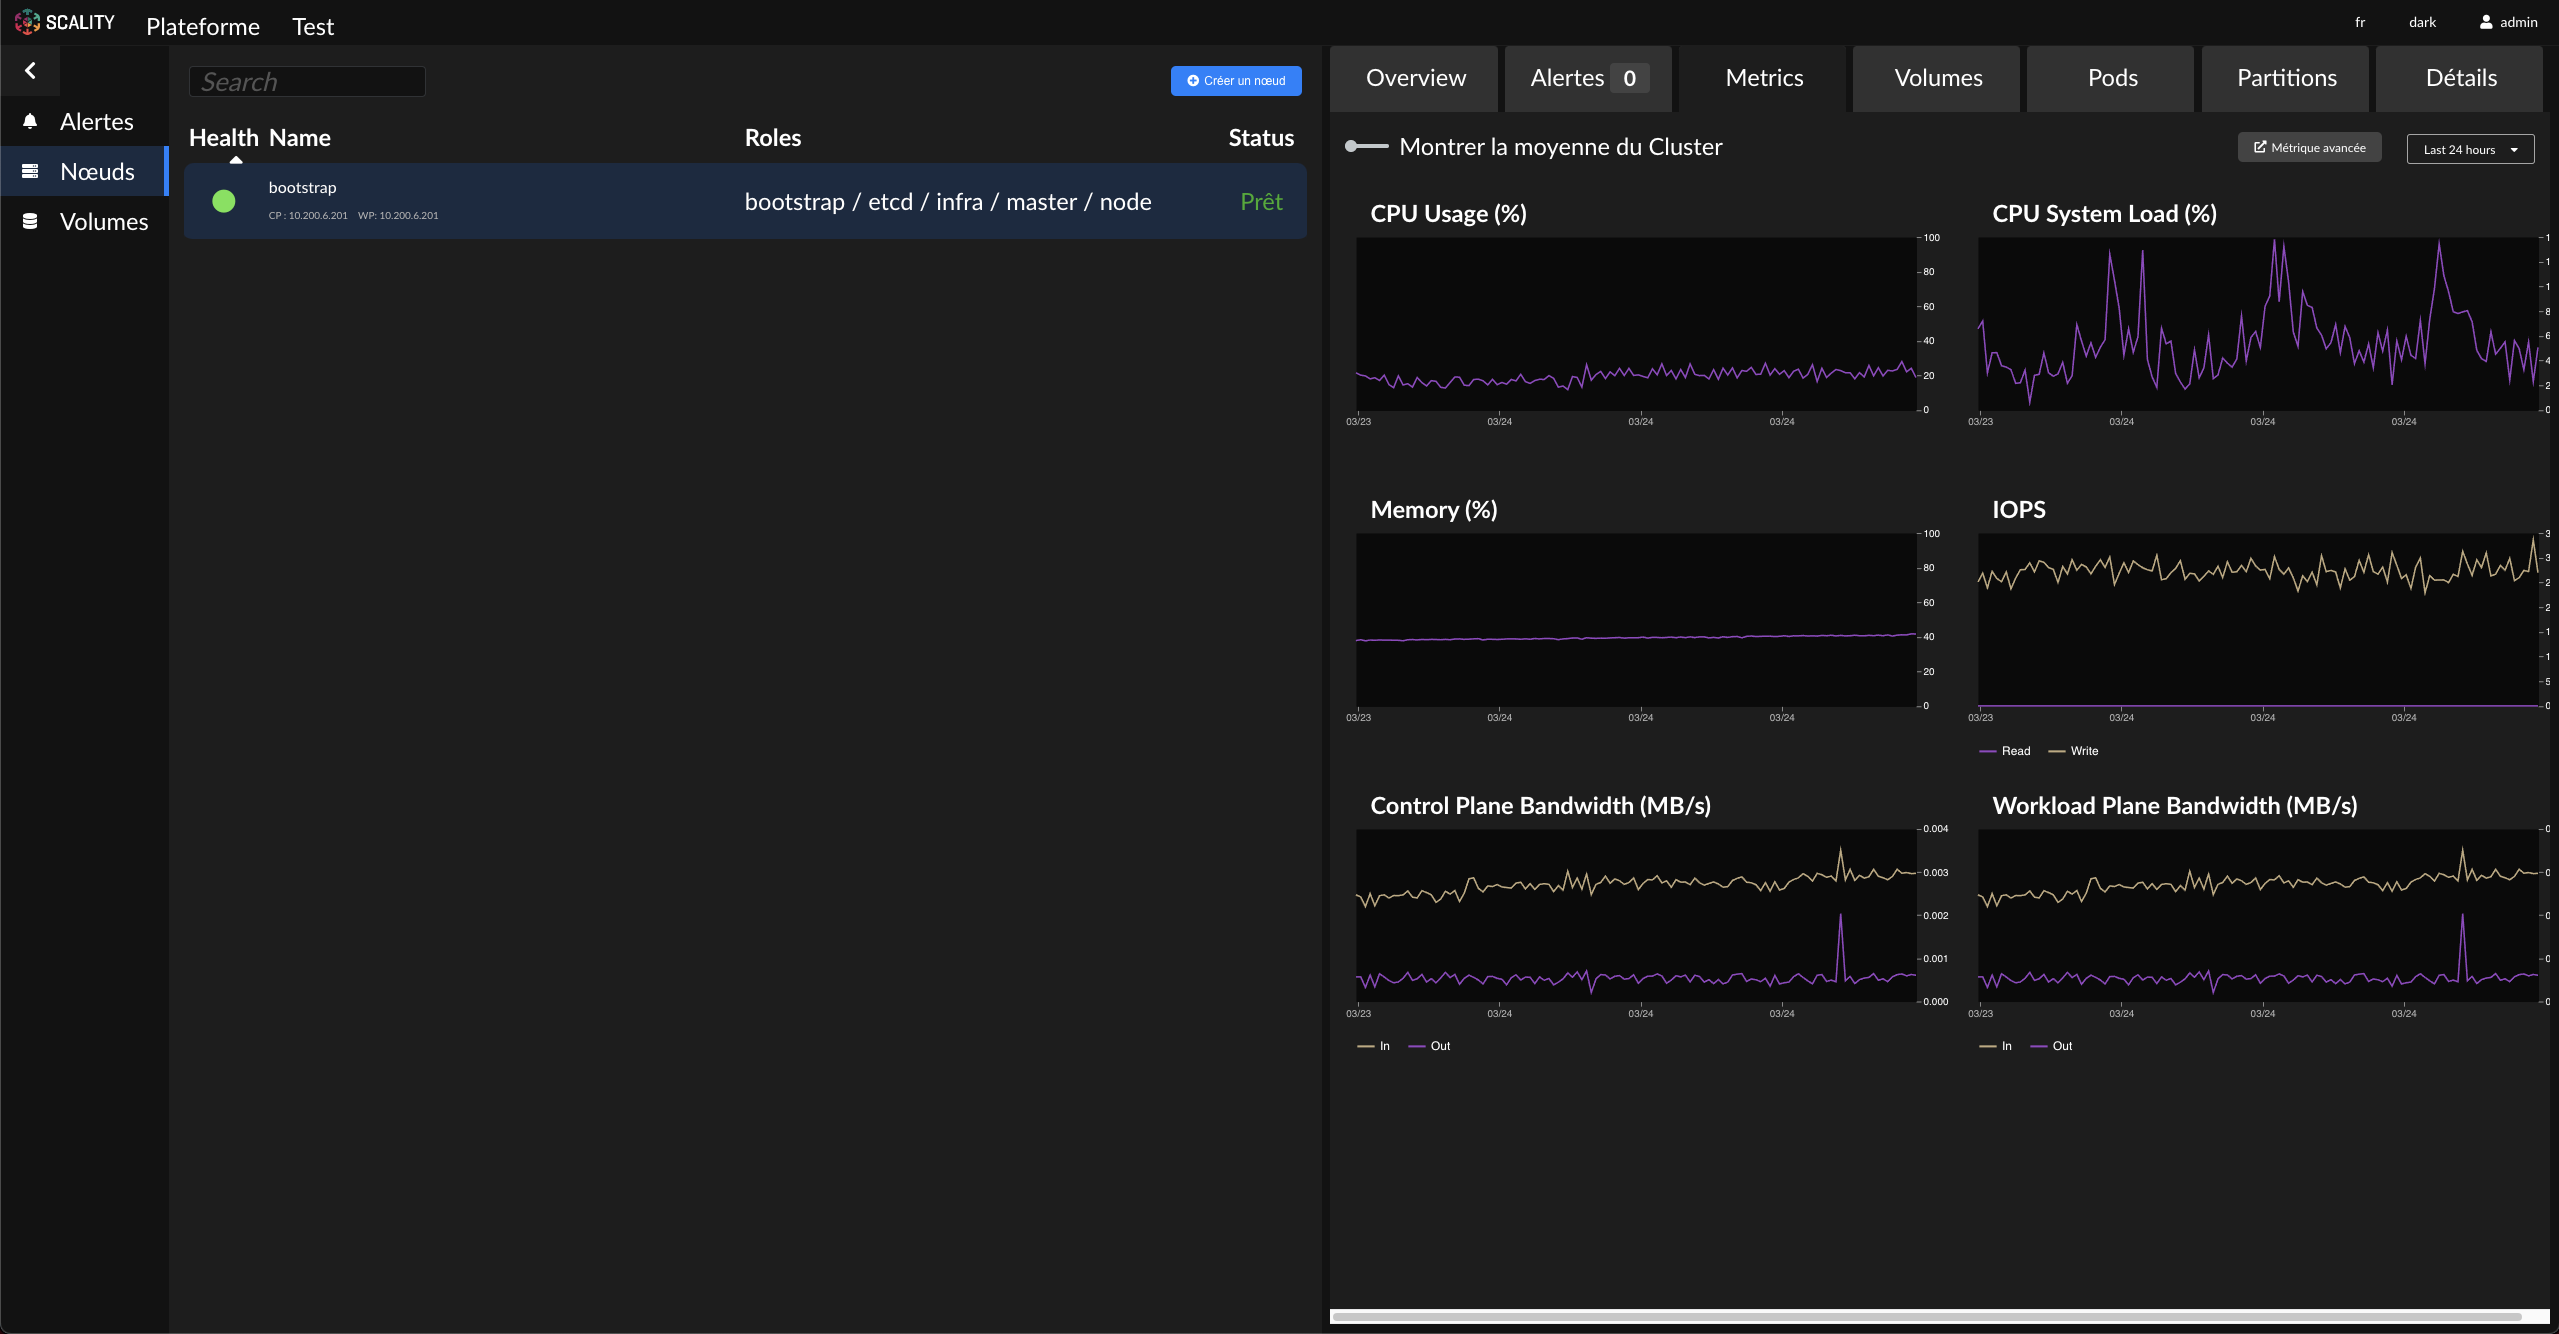Open the Pods tab
This screenshot has height=1334, width=2559.
[x=2112, y=78]
